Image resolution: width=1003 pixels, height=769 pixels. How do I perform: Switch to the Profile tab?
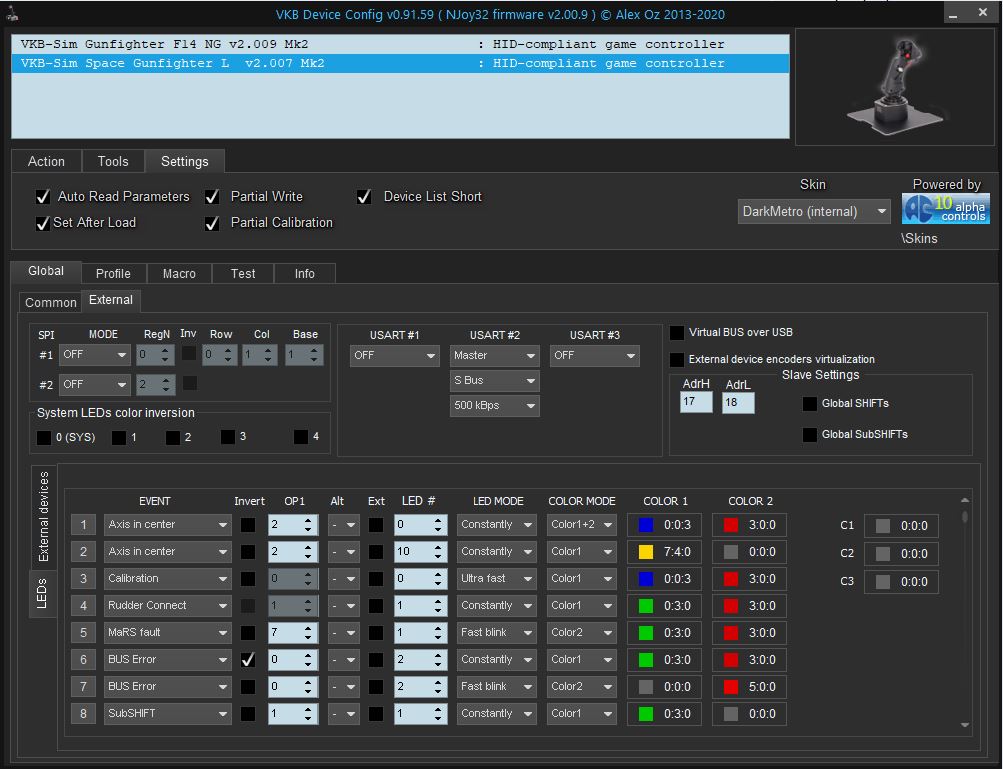point(113,273)
